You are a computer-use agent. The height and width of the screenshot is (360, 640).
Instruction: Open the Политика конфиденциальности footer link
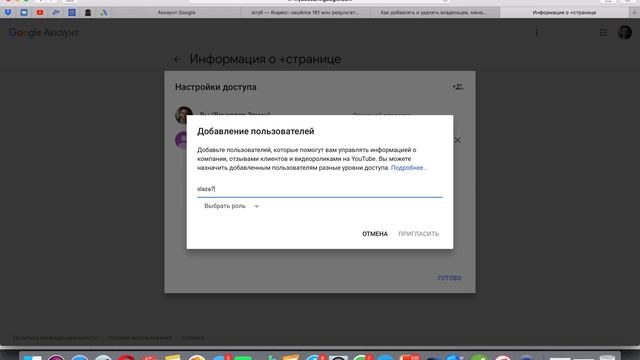55,338
